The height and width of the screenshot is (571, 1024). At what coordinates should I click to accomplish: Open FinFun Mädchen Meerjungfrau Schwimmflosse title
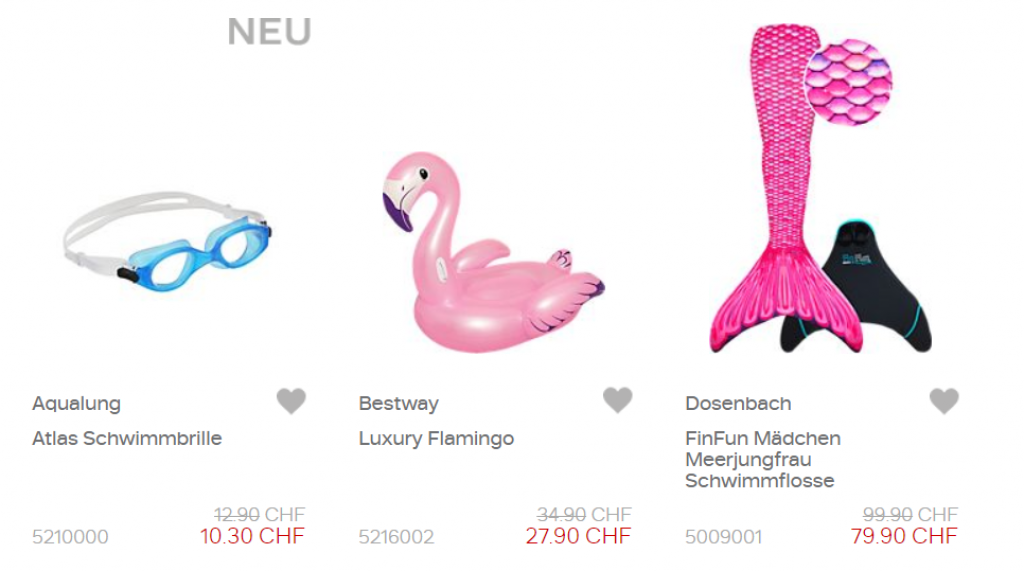coord(763,459)
